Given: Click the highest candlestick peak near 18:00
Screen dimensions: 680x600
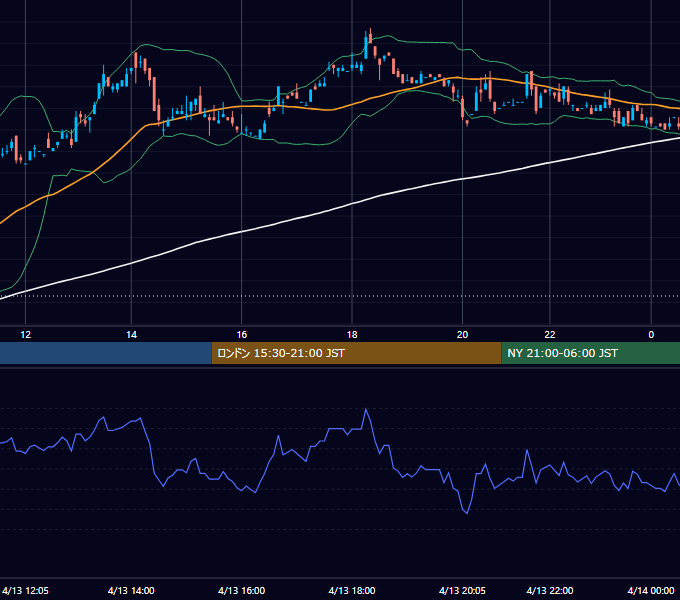Looking at the screenshot, I should click(370, 36).
